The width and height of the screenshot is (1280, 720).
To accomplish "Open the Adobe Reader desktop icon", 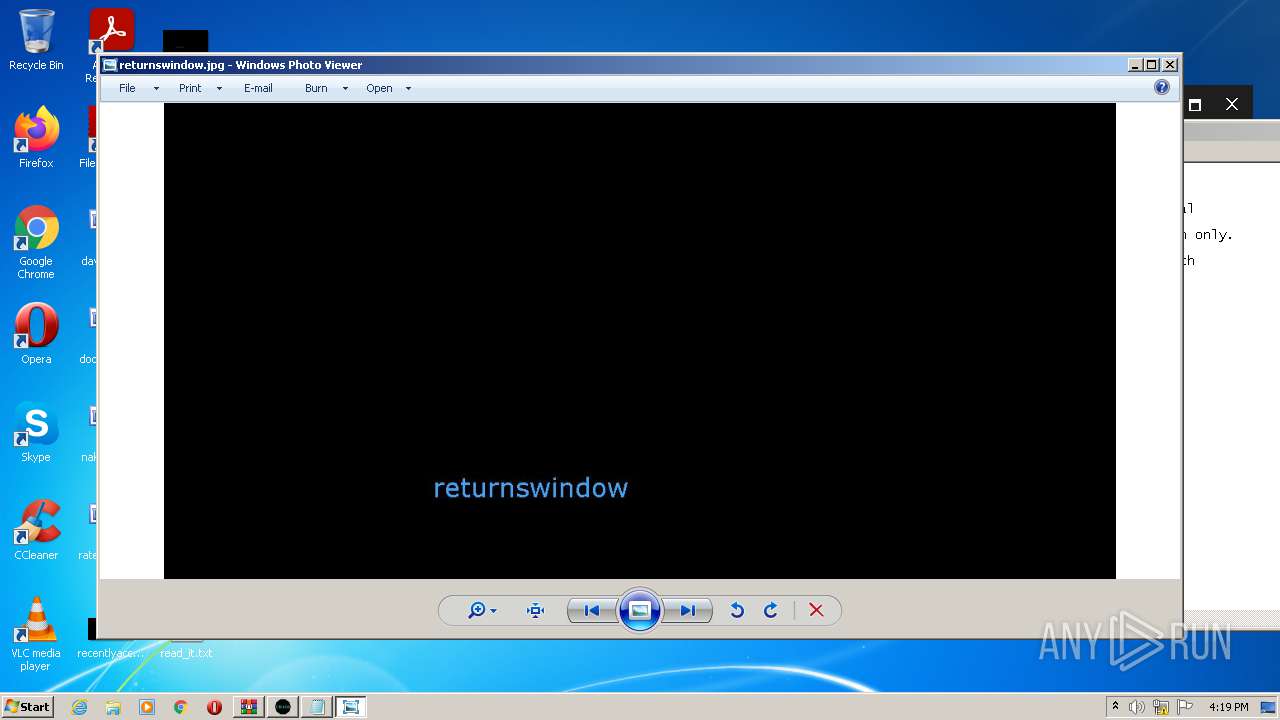I will [111, 30].
